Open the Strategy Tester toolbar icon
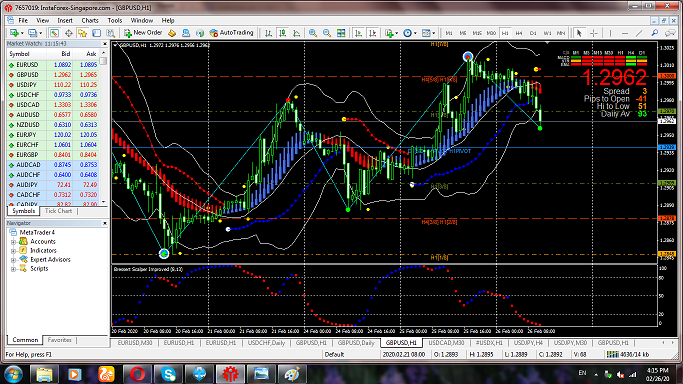 click(x=110, y=33)
